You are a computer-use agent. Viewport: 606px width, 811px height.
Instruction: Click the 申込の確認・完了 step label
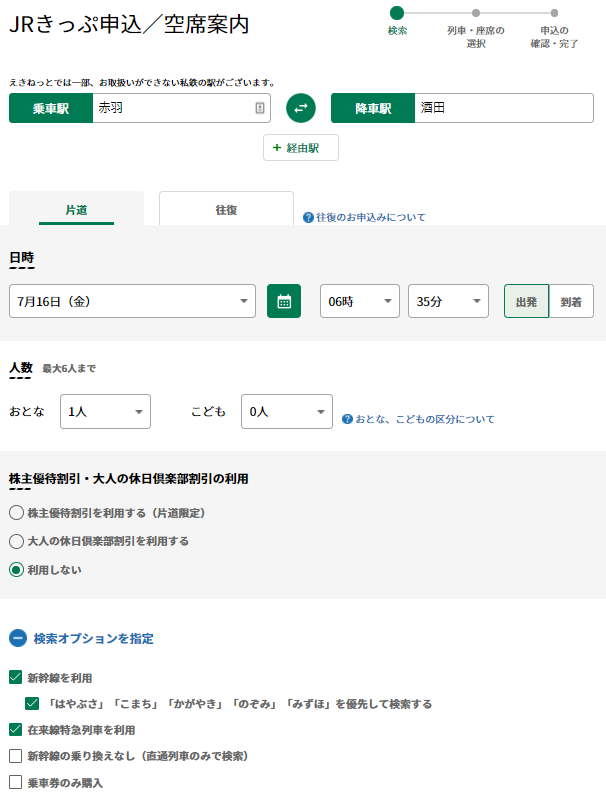pyautogui.click(x=554, y=37)
